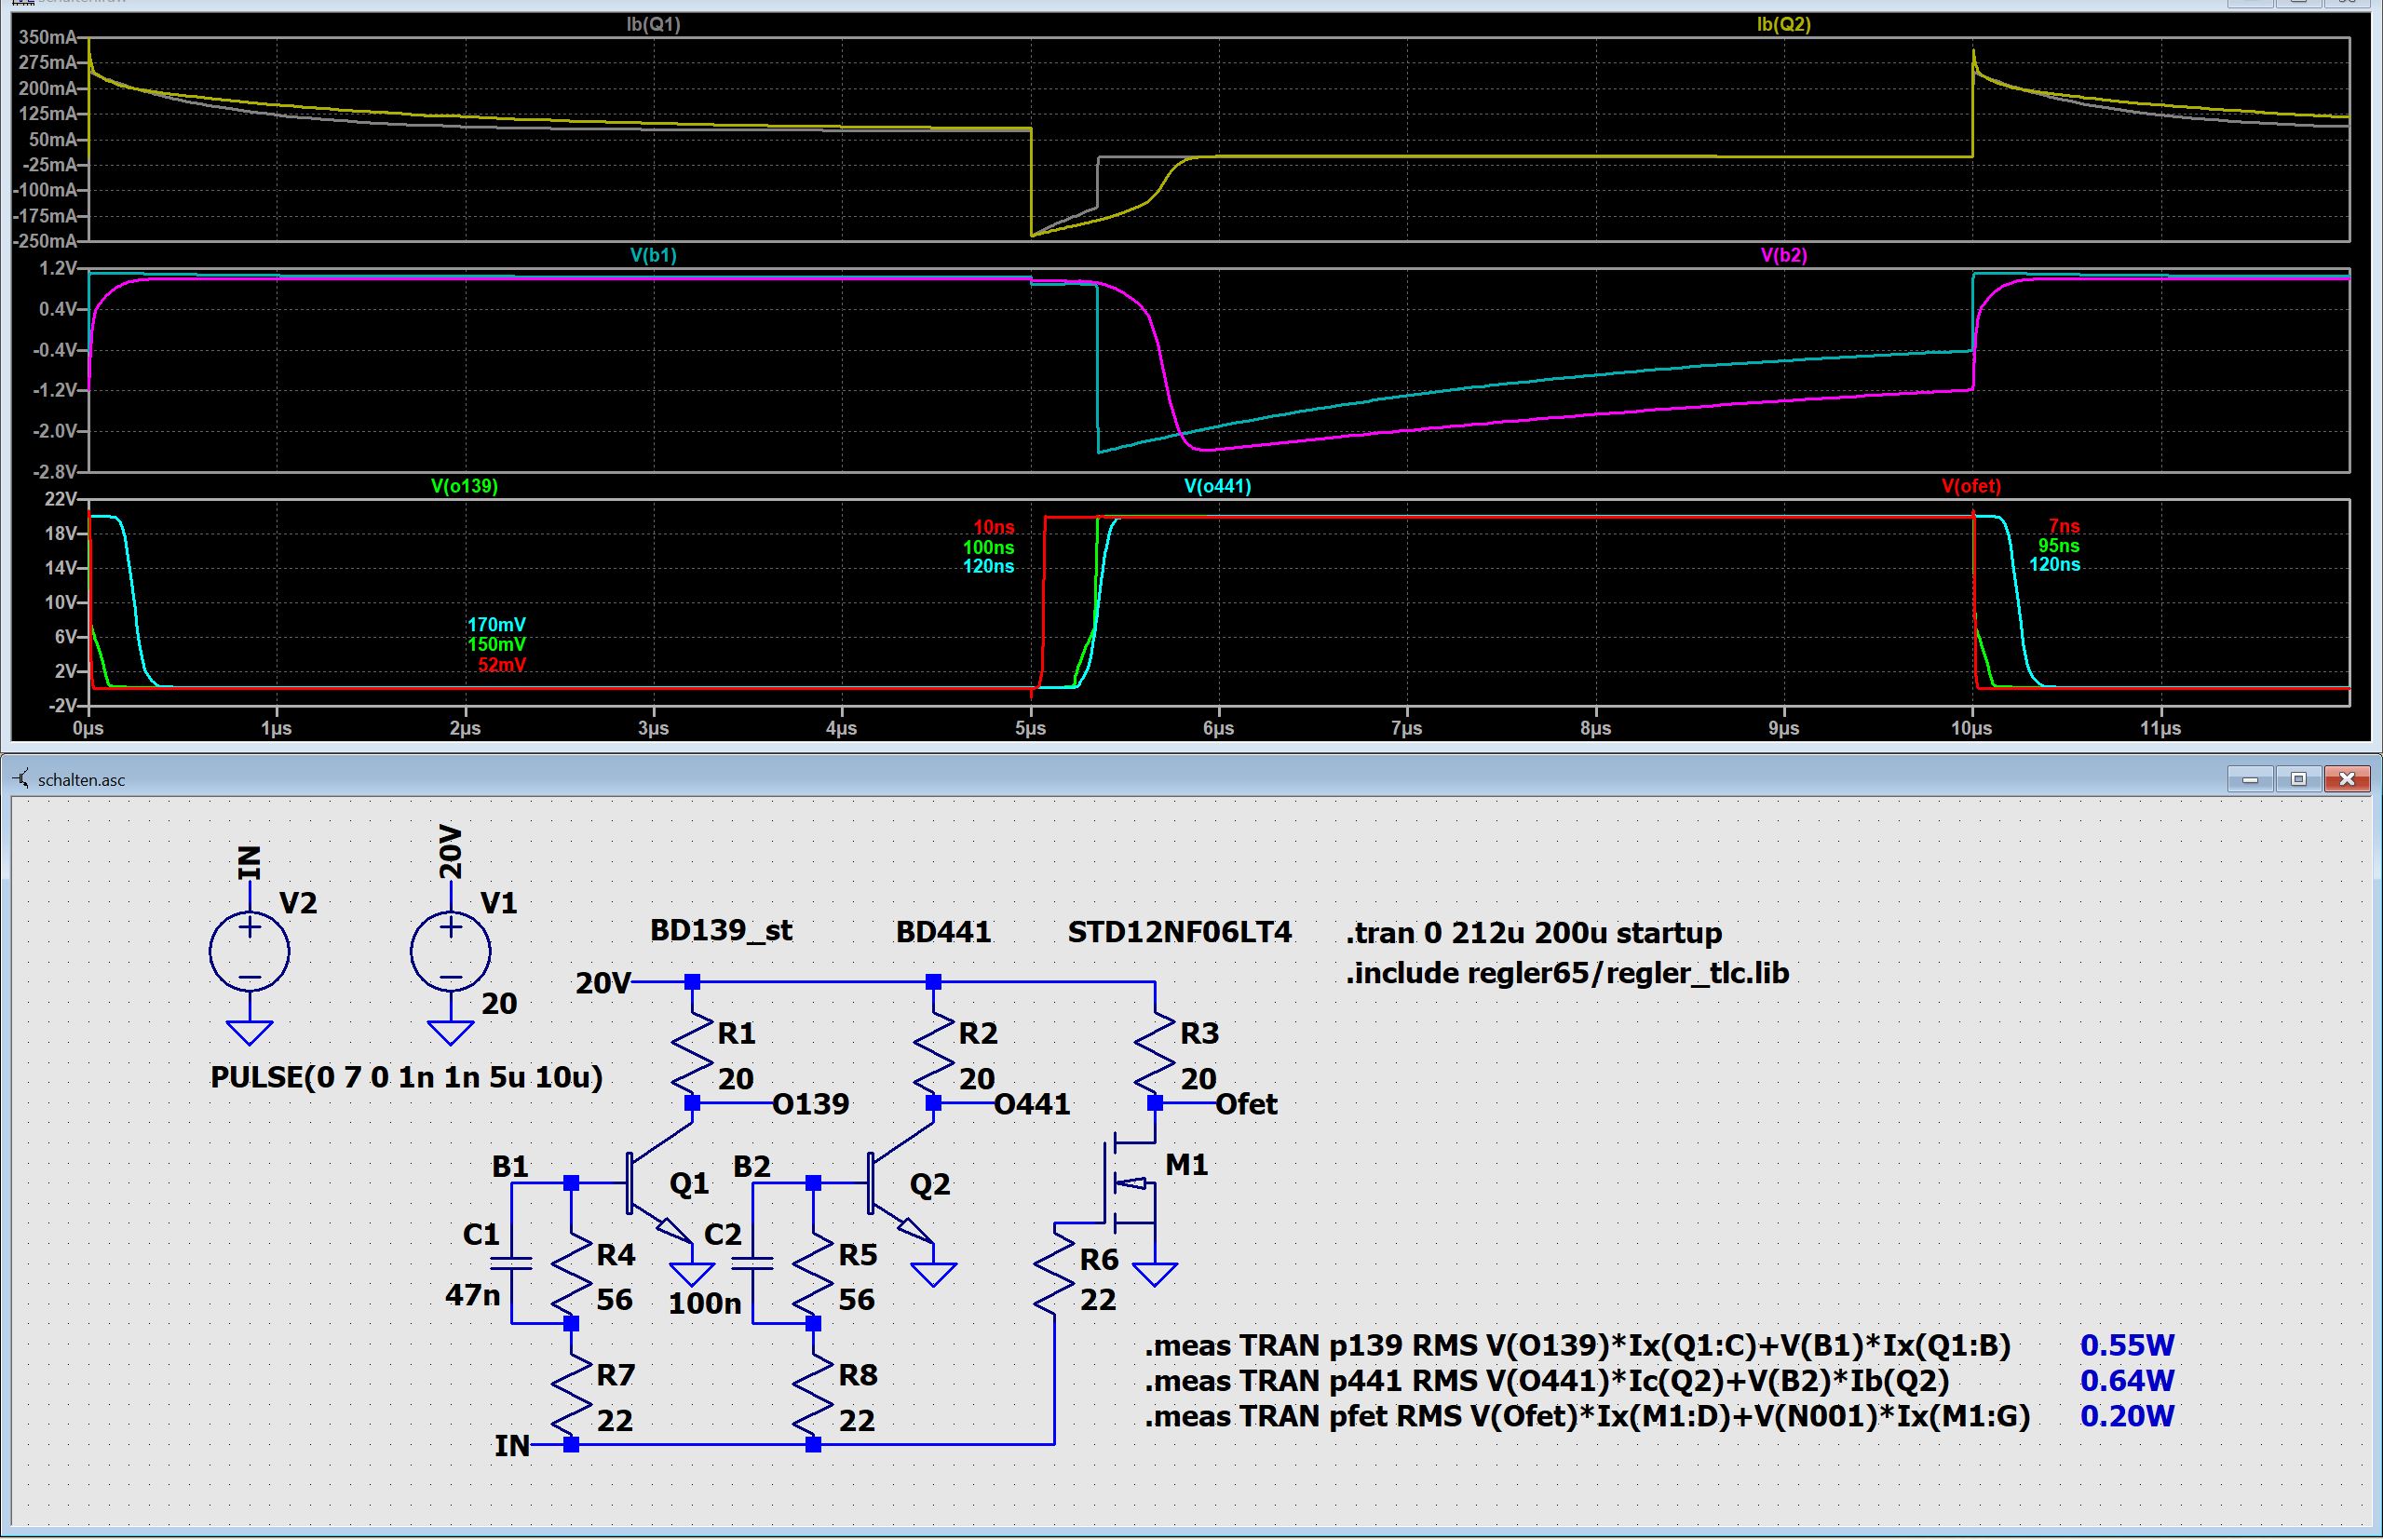Image resolution: width=2383 pixels, height=1540 pixels.
Task: Click the .tran simulation directive text
Action: 1533,933
